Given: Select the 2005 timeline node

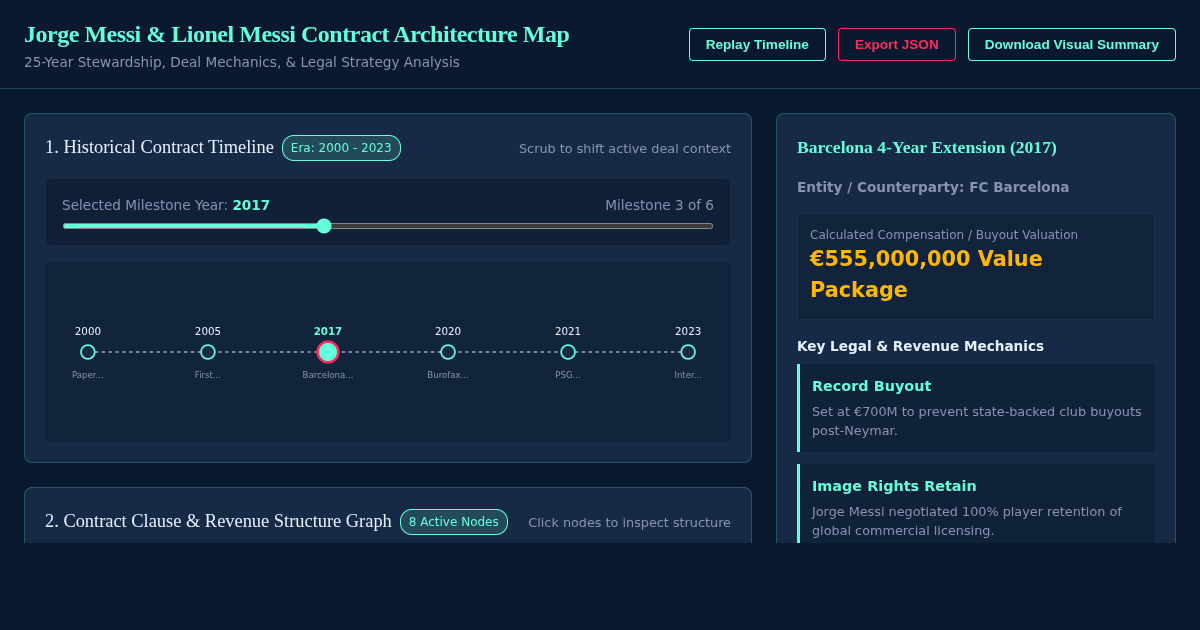Looking at the screenshot, I should [x=208, y=352].
